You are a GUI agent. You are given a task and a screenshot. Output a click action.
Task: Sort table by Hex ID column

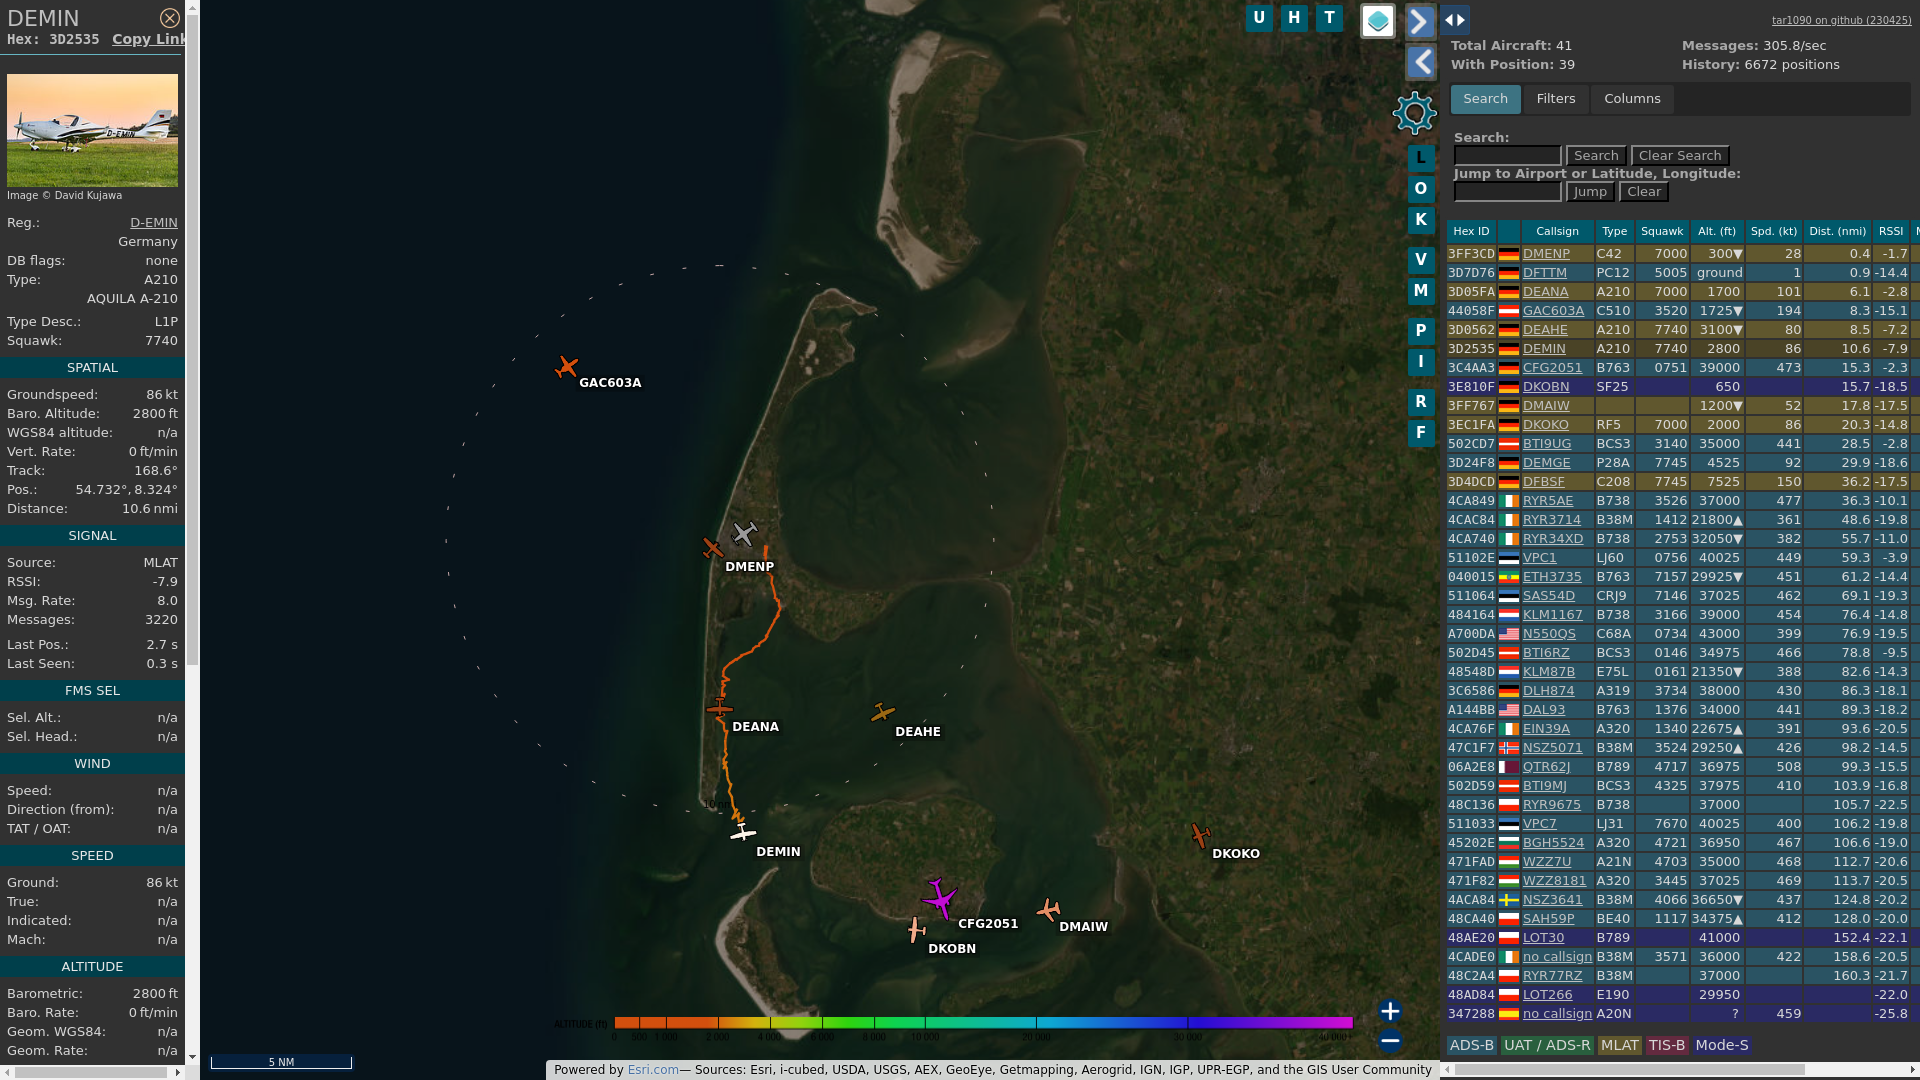pos(1471,231)
